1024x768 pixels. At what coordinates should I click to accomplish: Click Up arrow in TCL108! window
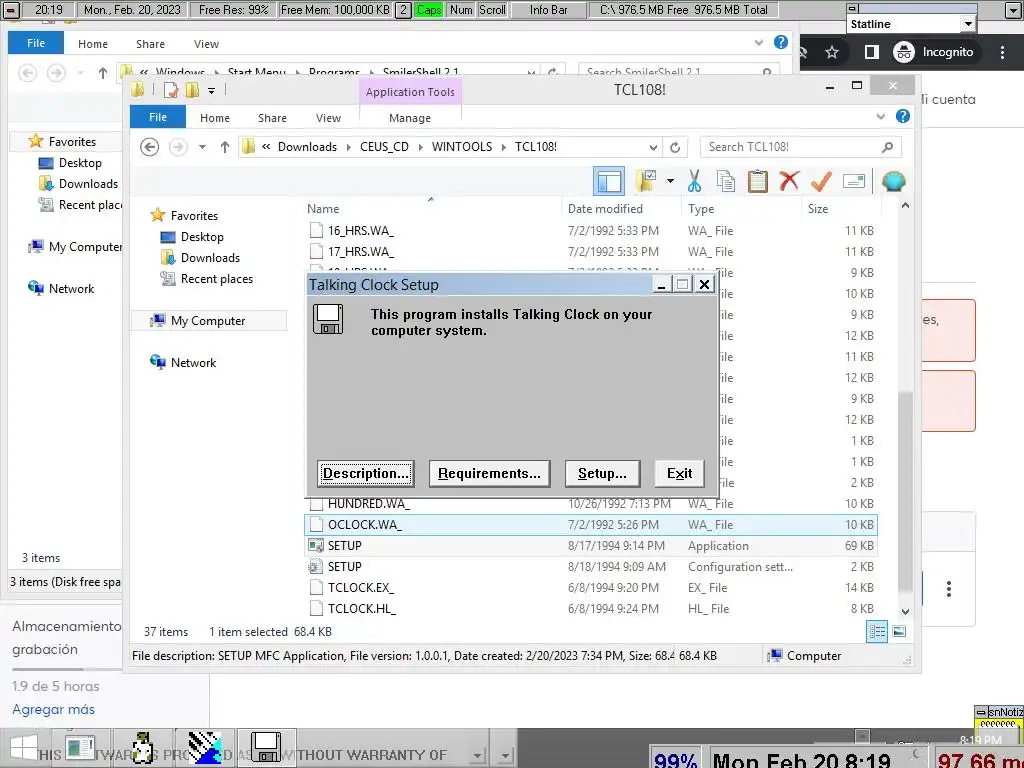point(225,147)
